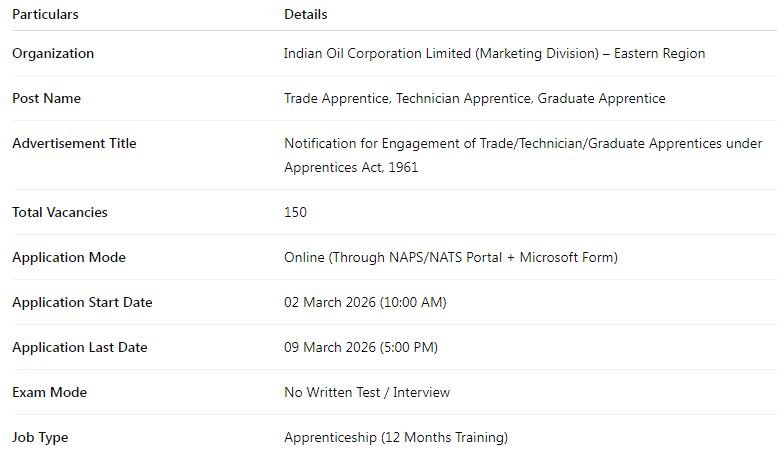The height and width of the screenshot is (472, 777).
Task: Select the Total Vacancies label
Action: (x=59, y=213)
